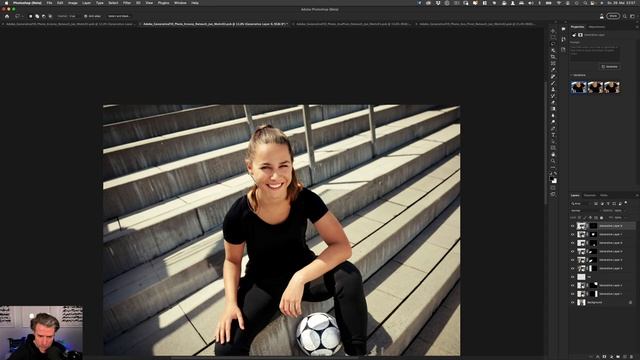640x360 pixels.
Task: Create new group folder icon
Action: tap(618, 357)
